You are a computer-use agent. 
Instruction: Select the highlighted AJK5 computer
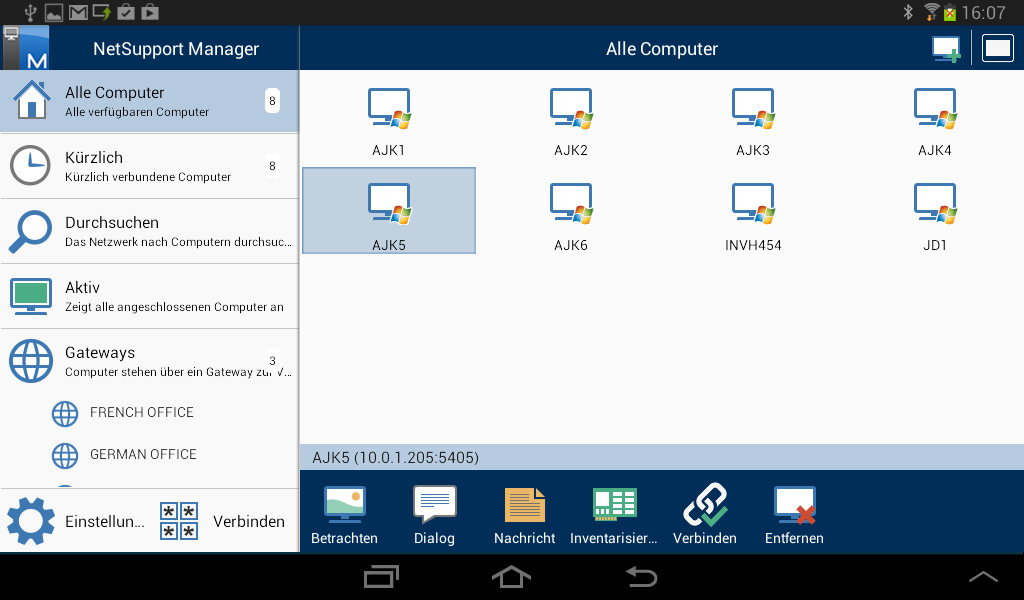point(389,210)
